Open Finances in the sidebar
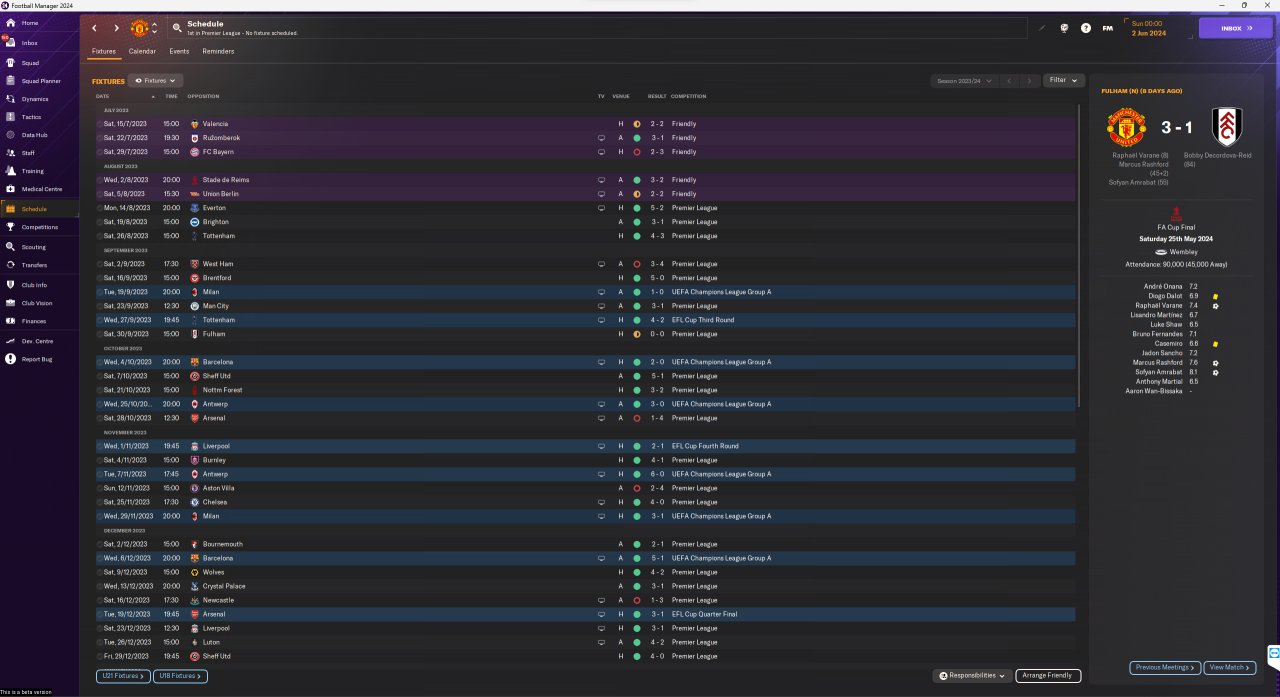The image size is (1280, 697). (x=33, y=321)
